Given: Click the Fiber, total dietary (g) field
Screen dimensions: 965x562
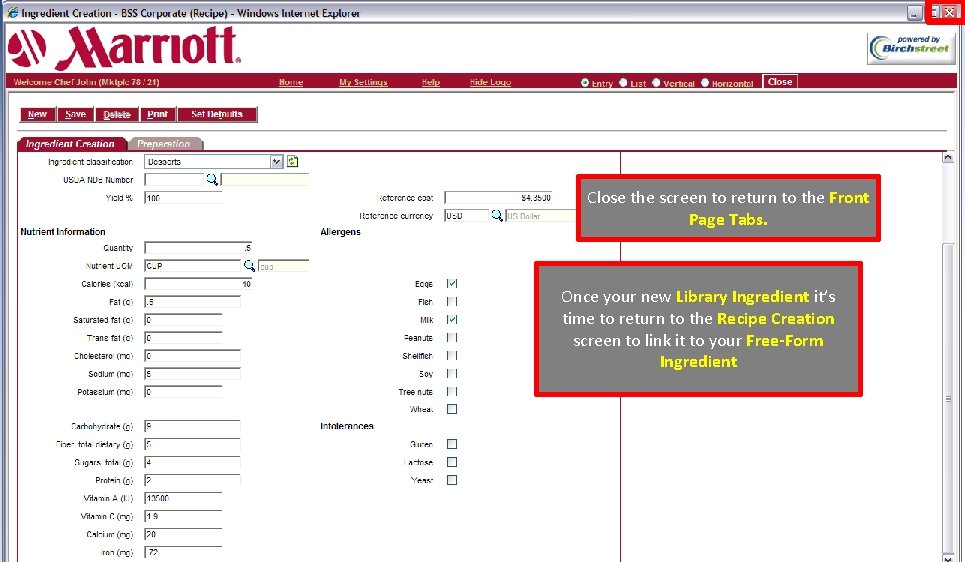Looking at the screenshot, I should (x=193, y=444).
